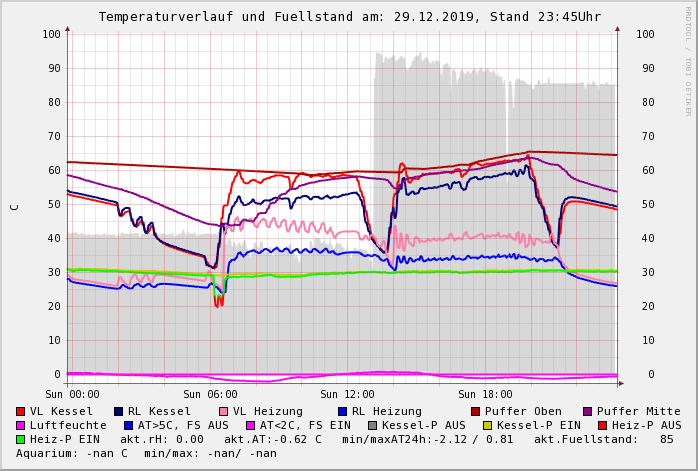The width and height of the screenshot is (698, 471).
Task: Select the pink VL Heizung legend swatch
Action: pos(223,411)
